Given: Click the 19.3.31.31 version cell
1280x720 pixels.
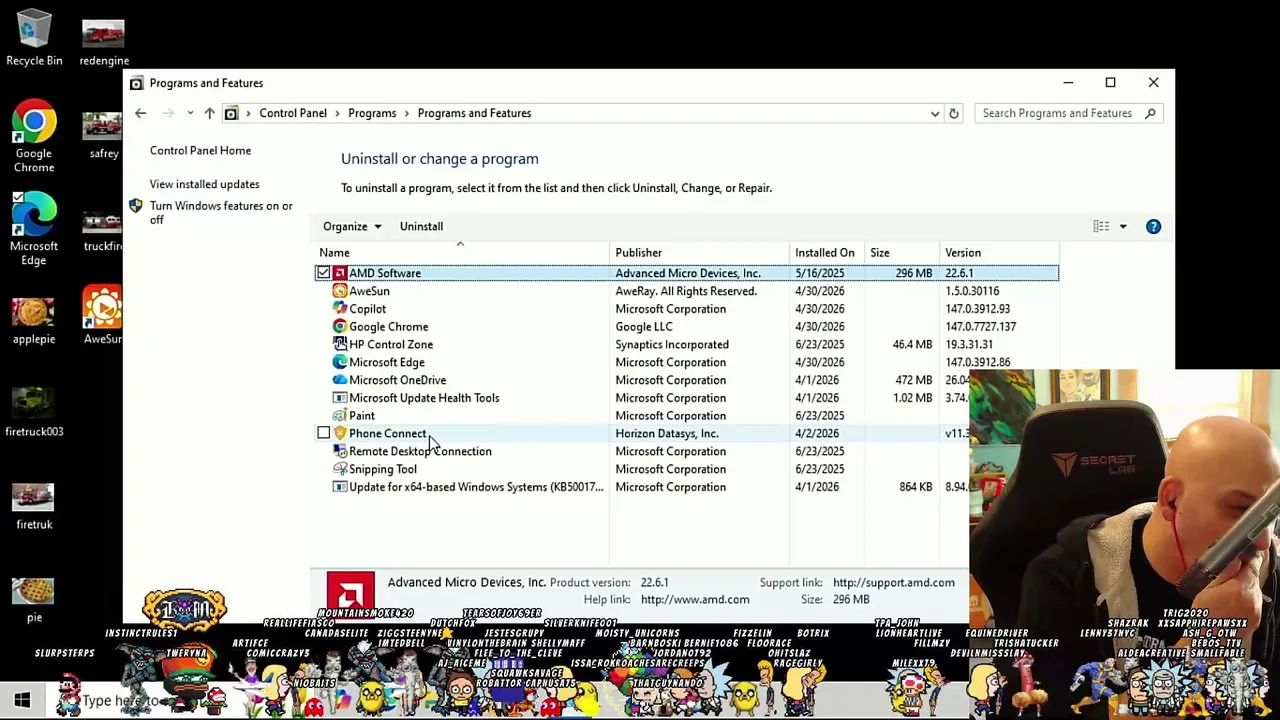Looking at the screenshot, I should (968, 345).
